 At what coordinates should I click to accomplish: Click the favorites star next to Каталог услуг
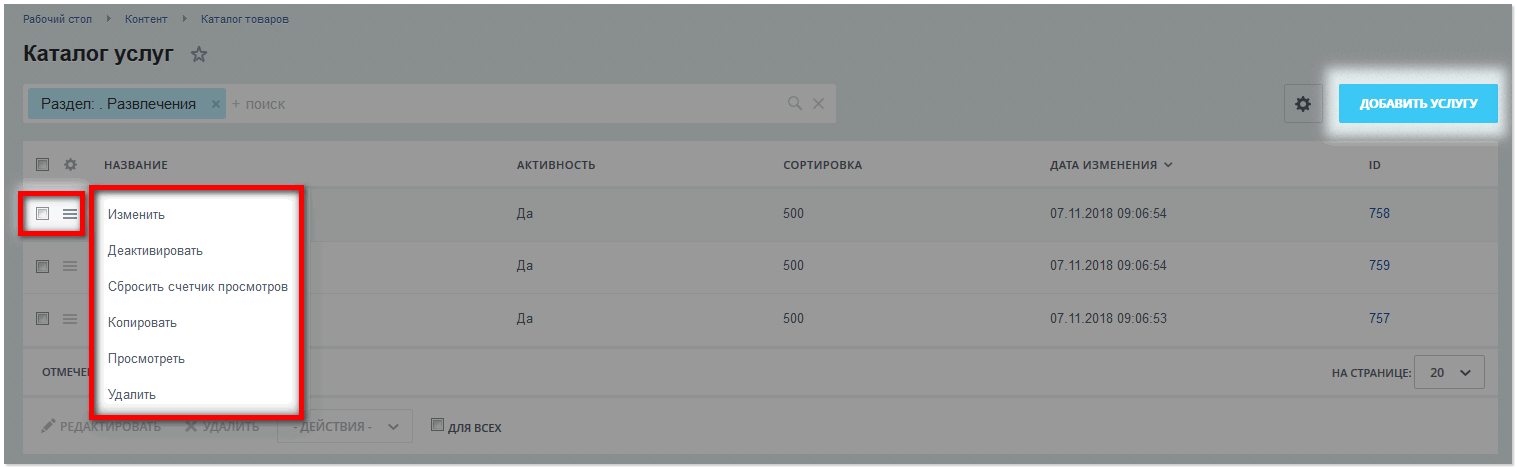click(x=199, y=55)
